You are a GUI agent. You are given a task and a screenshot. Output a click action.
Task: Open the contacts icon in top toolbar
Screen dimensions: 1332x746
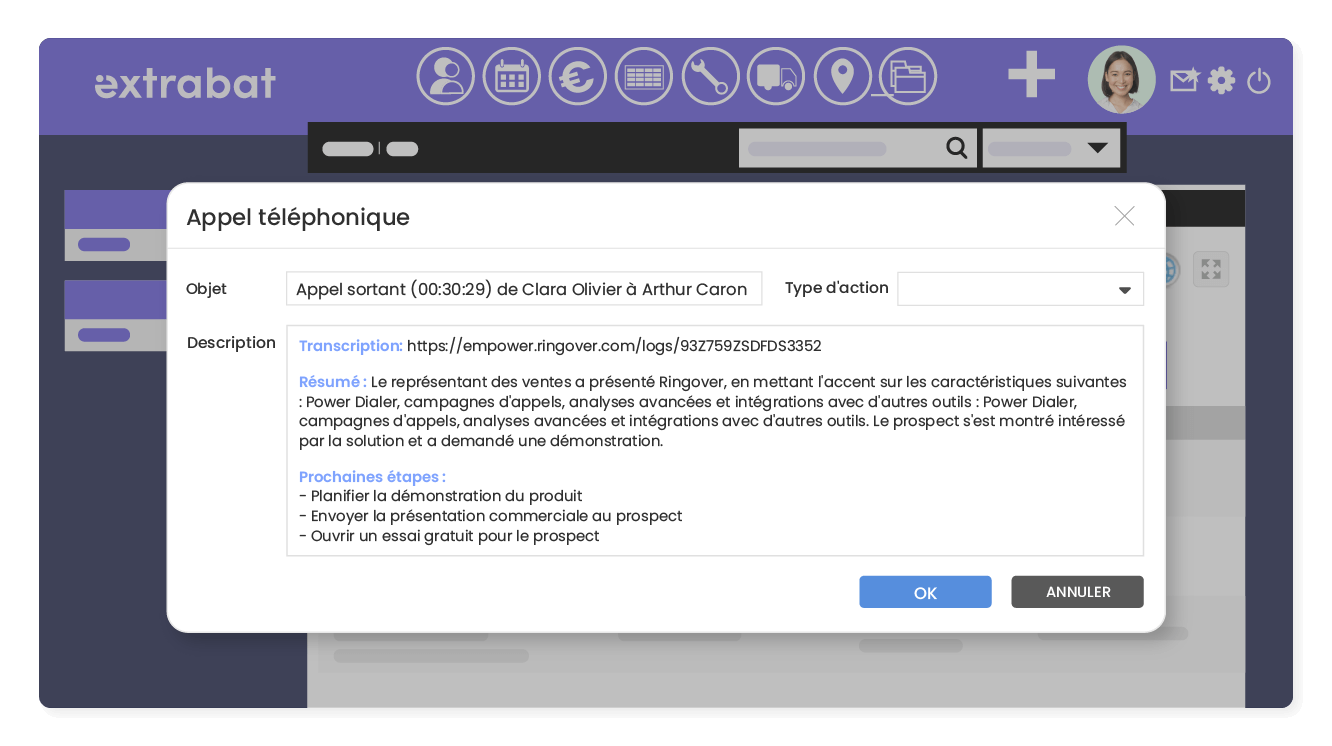click(x=445, y=77)
